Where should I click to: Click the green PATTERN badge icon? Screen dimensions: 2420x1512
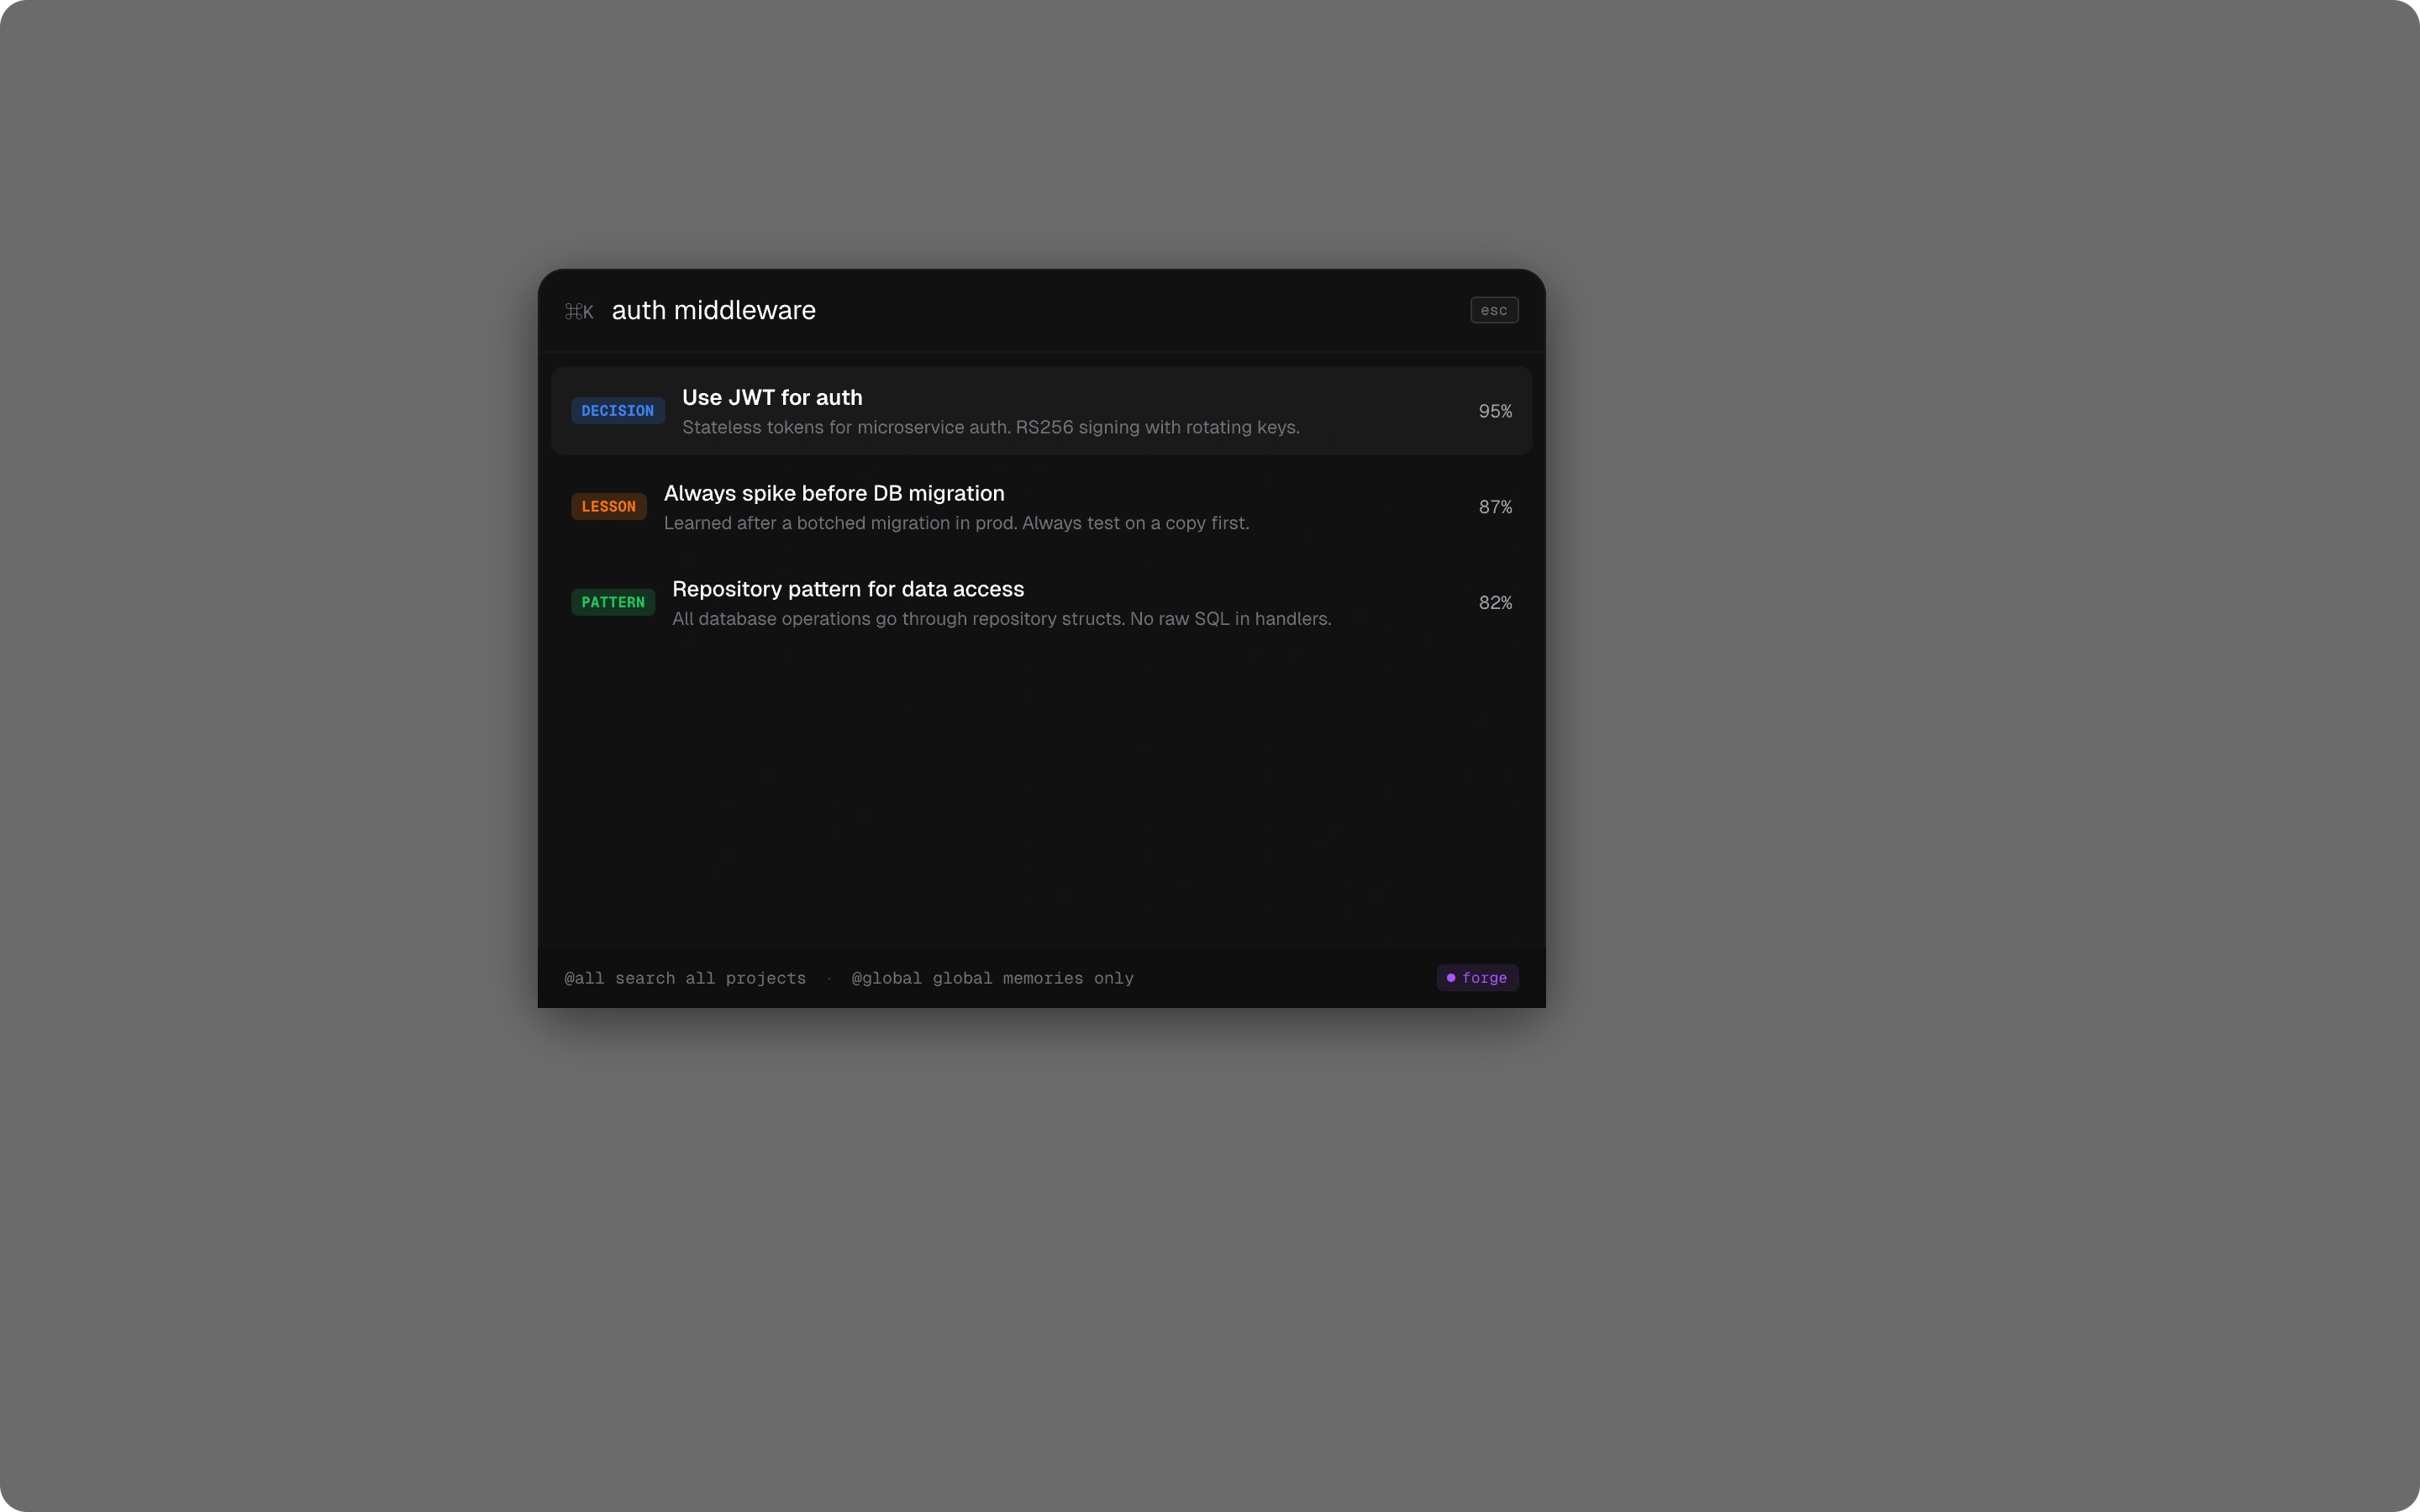tap(612, 602)
